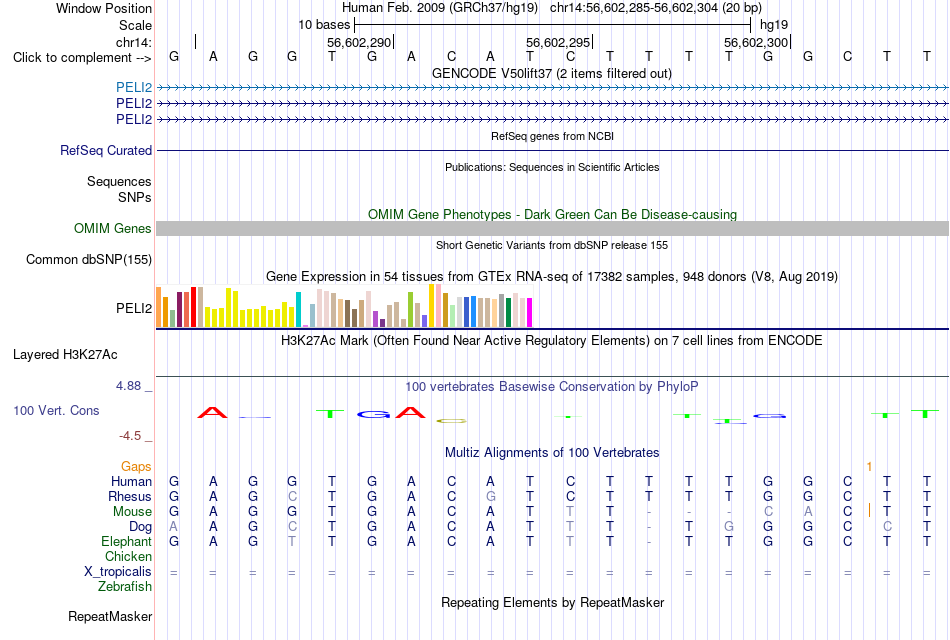The width and height of the screenshot is (950, 640).
Task: Click the GENCODE V50lift37 track title
Action: click(x=552, y=74)
